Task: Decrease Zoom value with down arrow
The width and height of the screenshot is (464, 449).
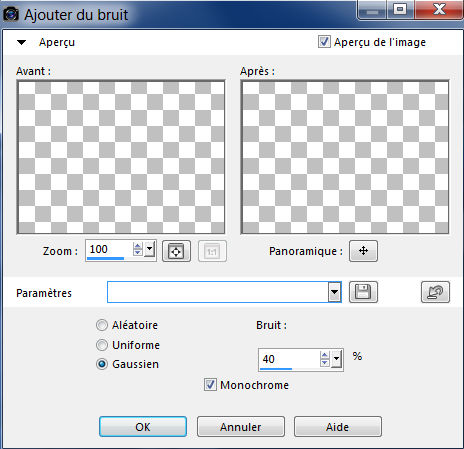Action: click(x=137, y=253)
